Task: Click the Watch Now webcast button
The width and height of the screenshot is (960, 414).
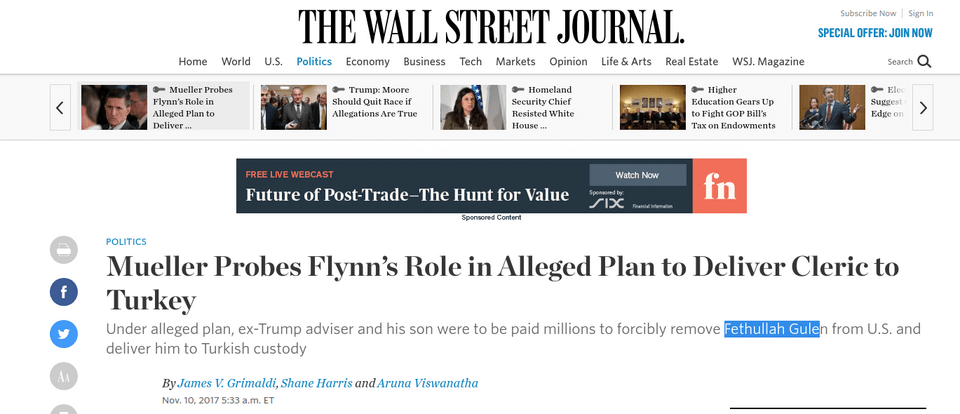Action: 637,175
